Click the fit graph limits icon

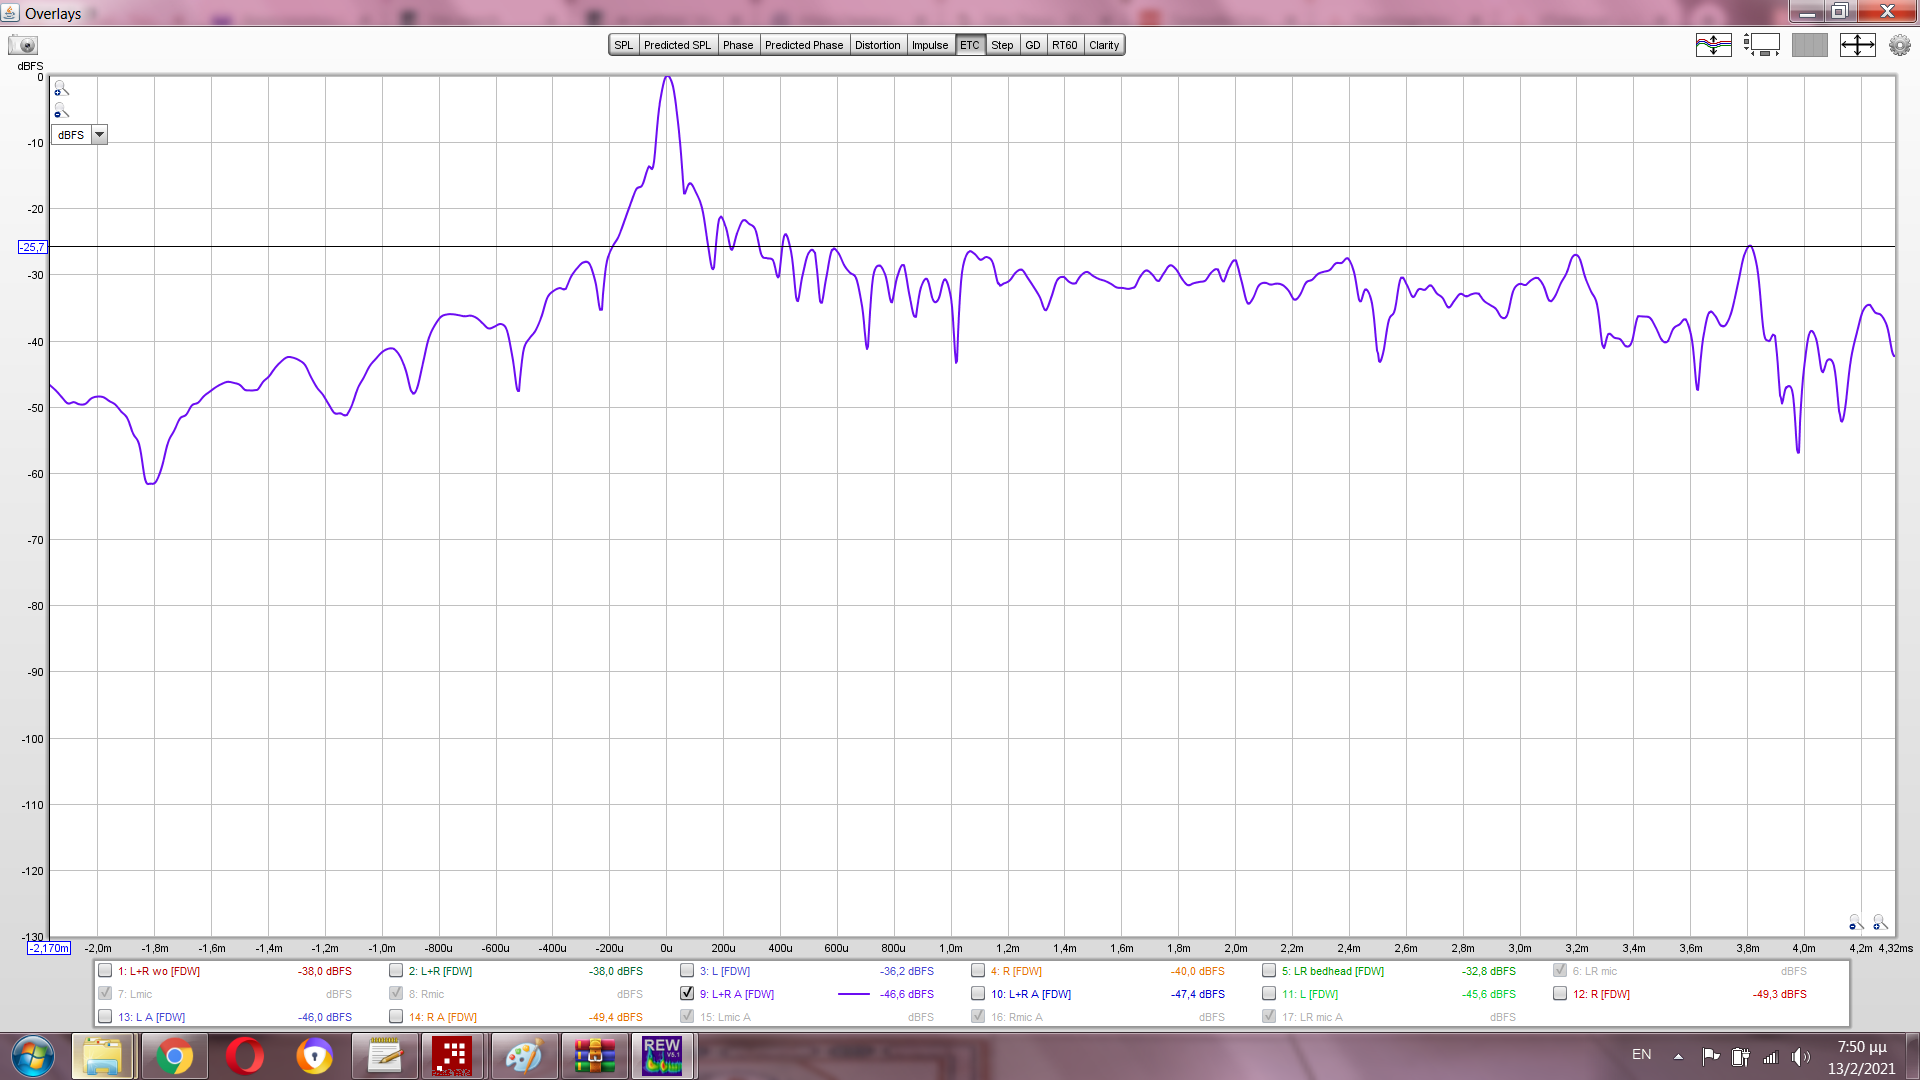1857,45
